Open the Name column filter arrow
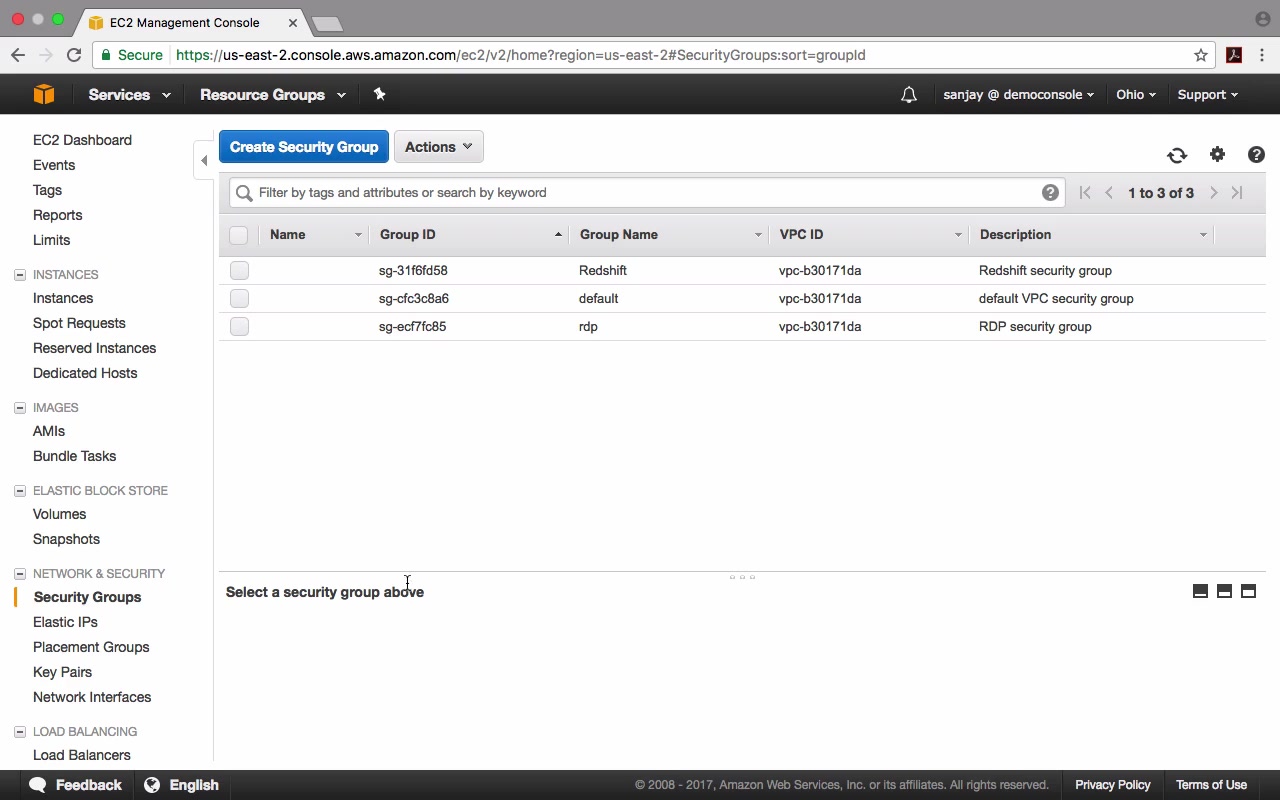This screenshot has width=1280, height=800. pyautogui.click(x=358, y=235)
